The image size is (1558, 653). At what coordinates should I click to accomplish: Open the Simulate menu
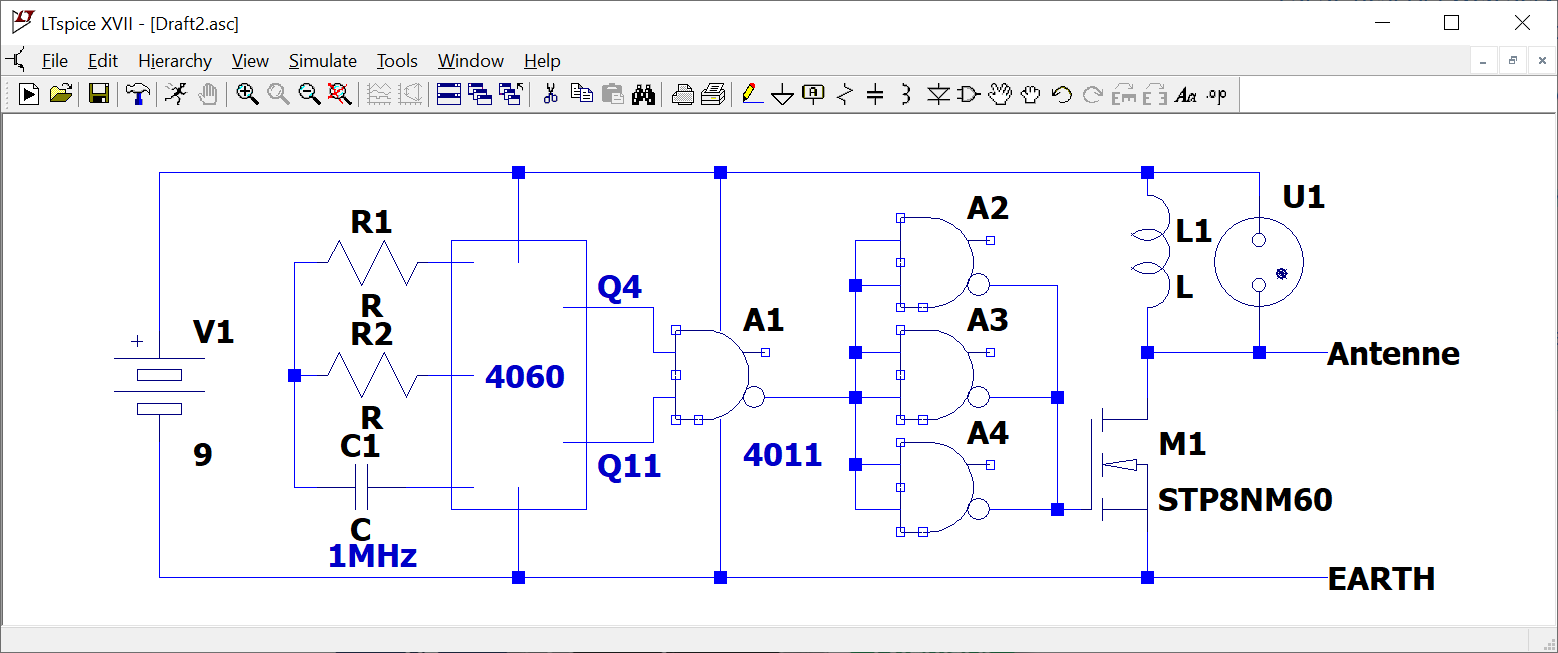tap(323, 61)
